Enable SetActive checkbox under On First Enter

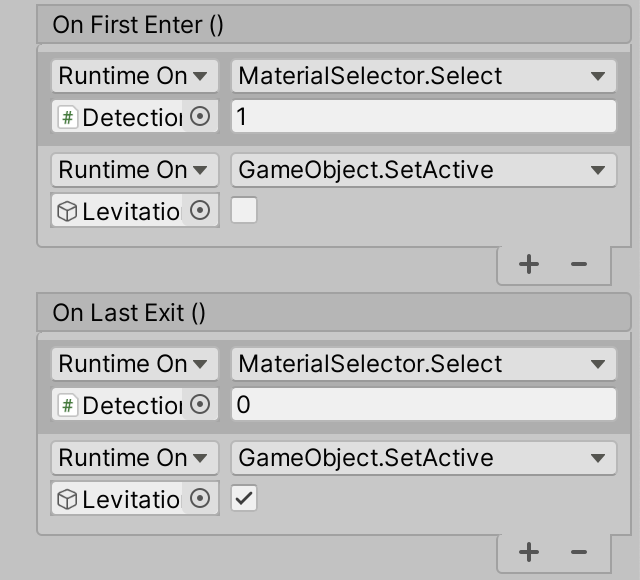click(x=244, y=211)
